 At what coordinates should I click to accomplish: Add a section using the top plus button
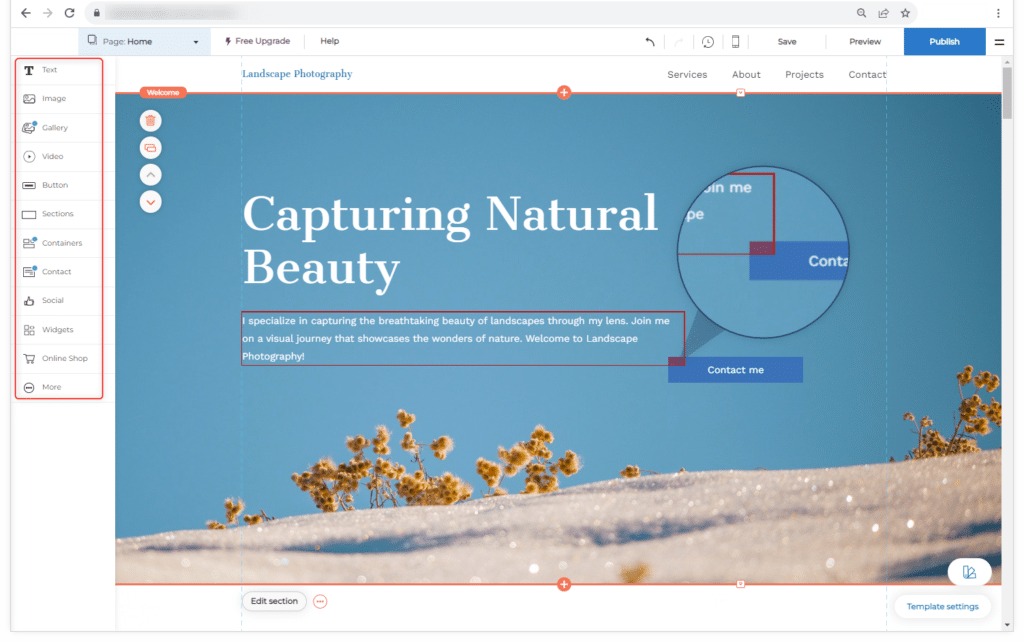[564, 93]
